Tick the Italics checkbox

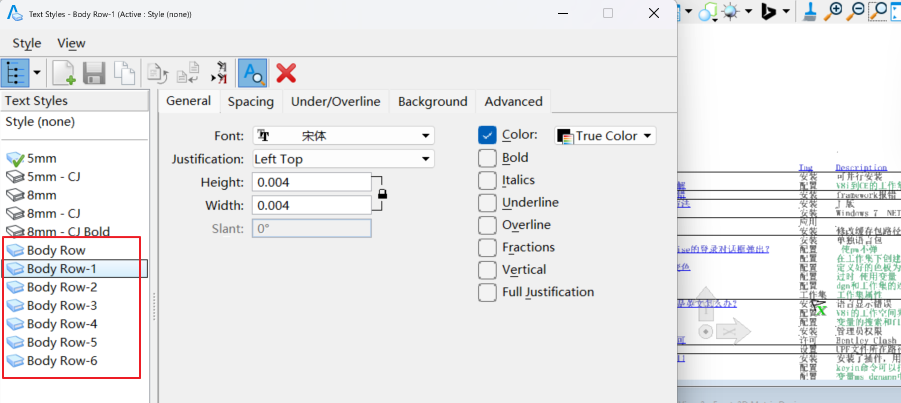coord(488,180)
